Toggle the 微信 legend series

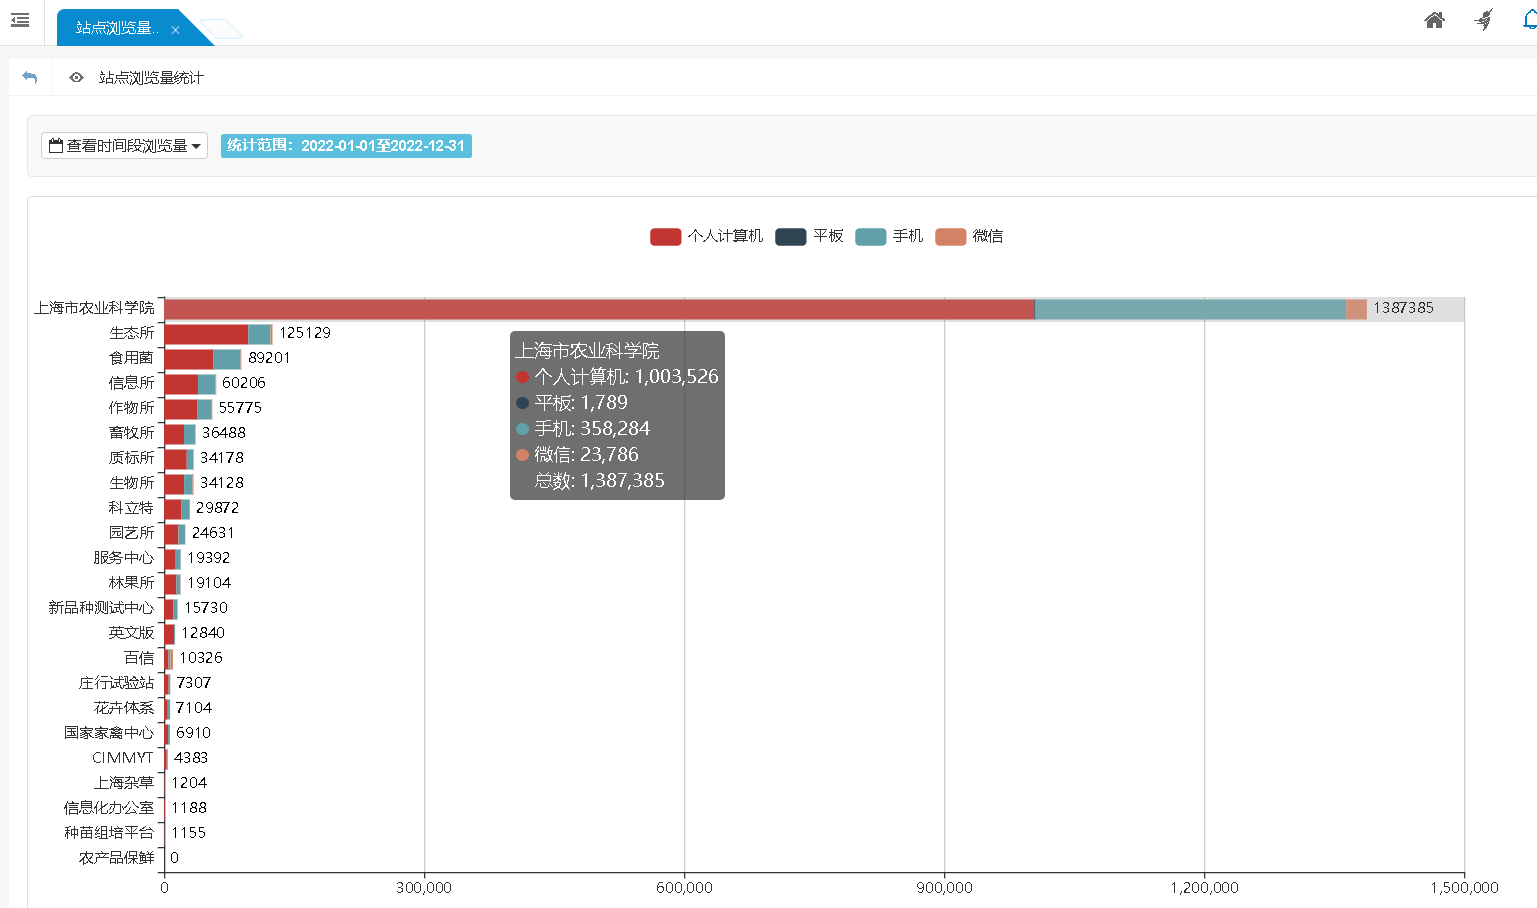click(x=969, y=236)
